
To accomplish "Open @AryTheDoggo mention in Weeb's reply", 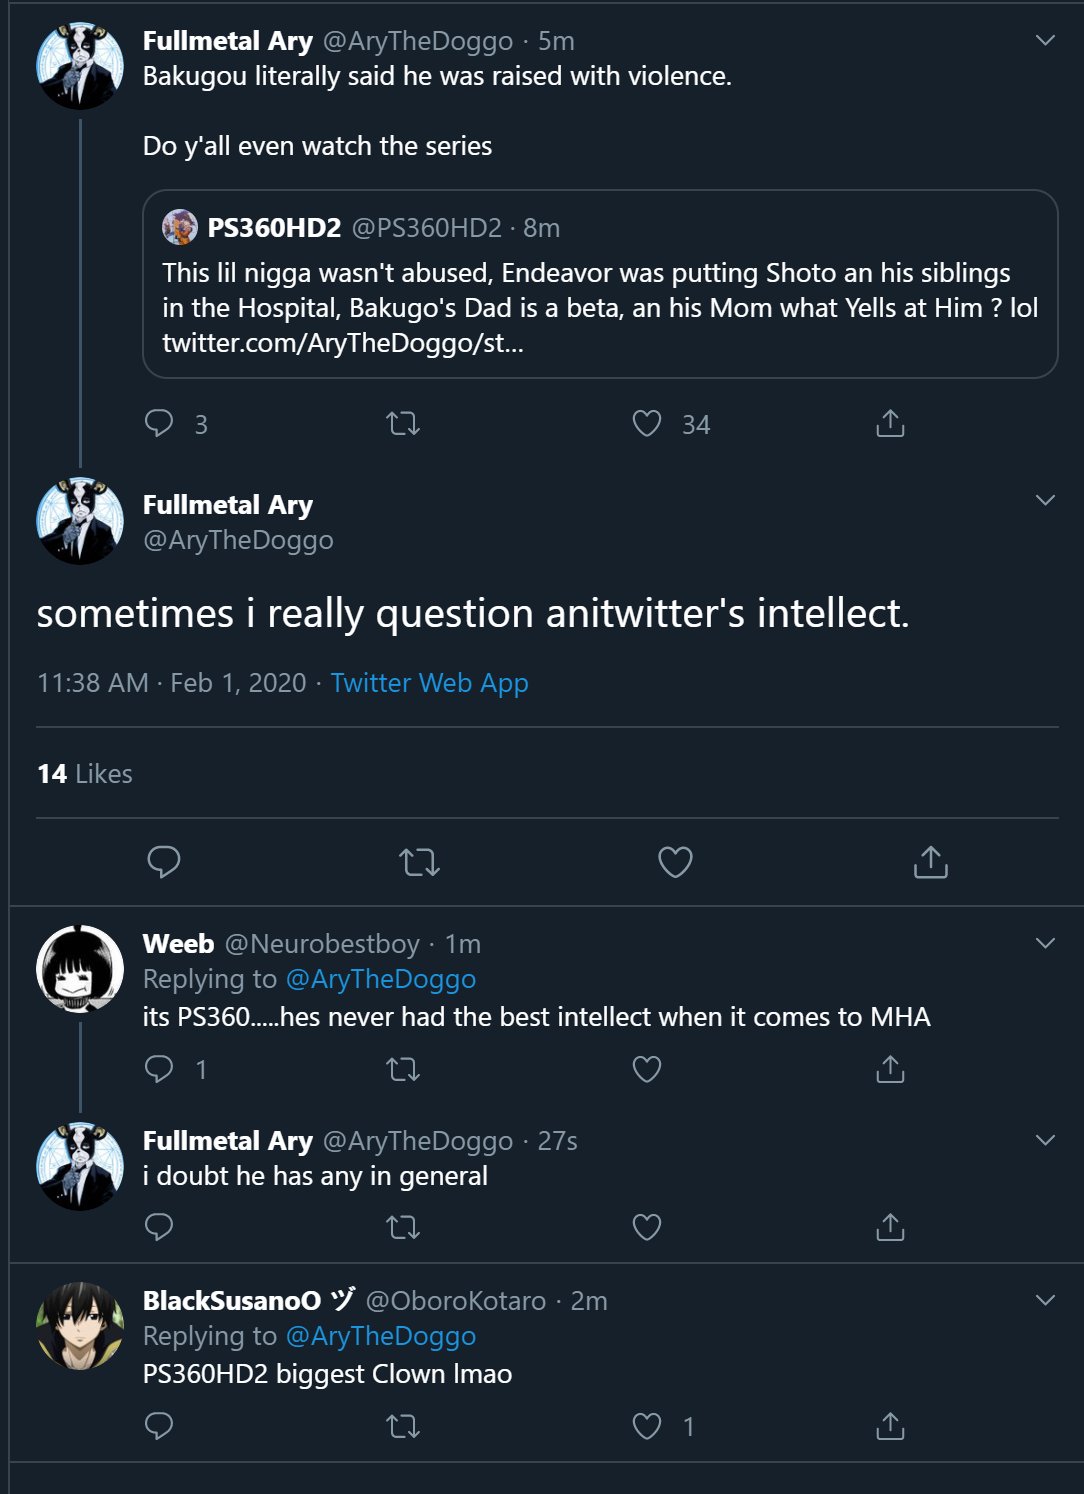I will [x=380, y=979].
